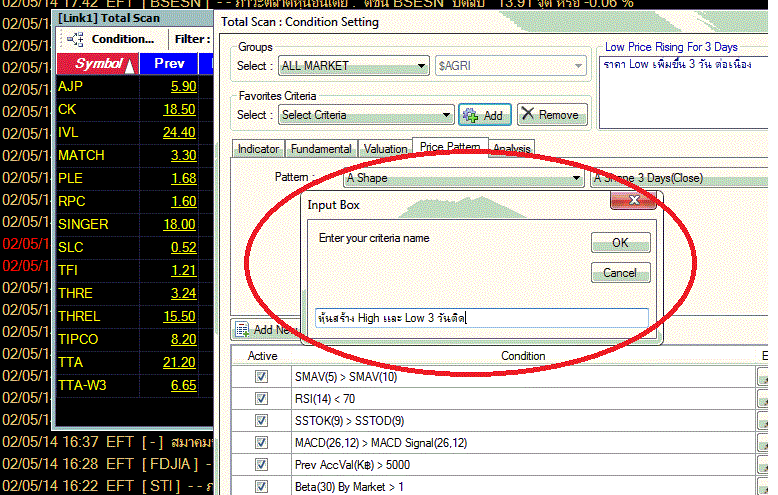Select the IVL symbol
Viewport: 778px width, 495px height.
(68, 132)
